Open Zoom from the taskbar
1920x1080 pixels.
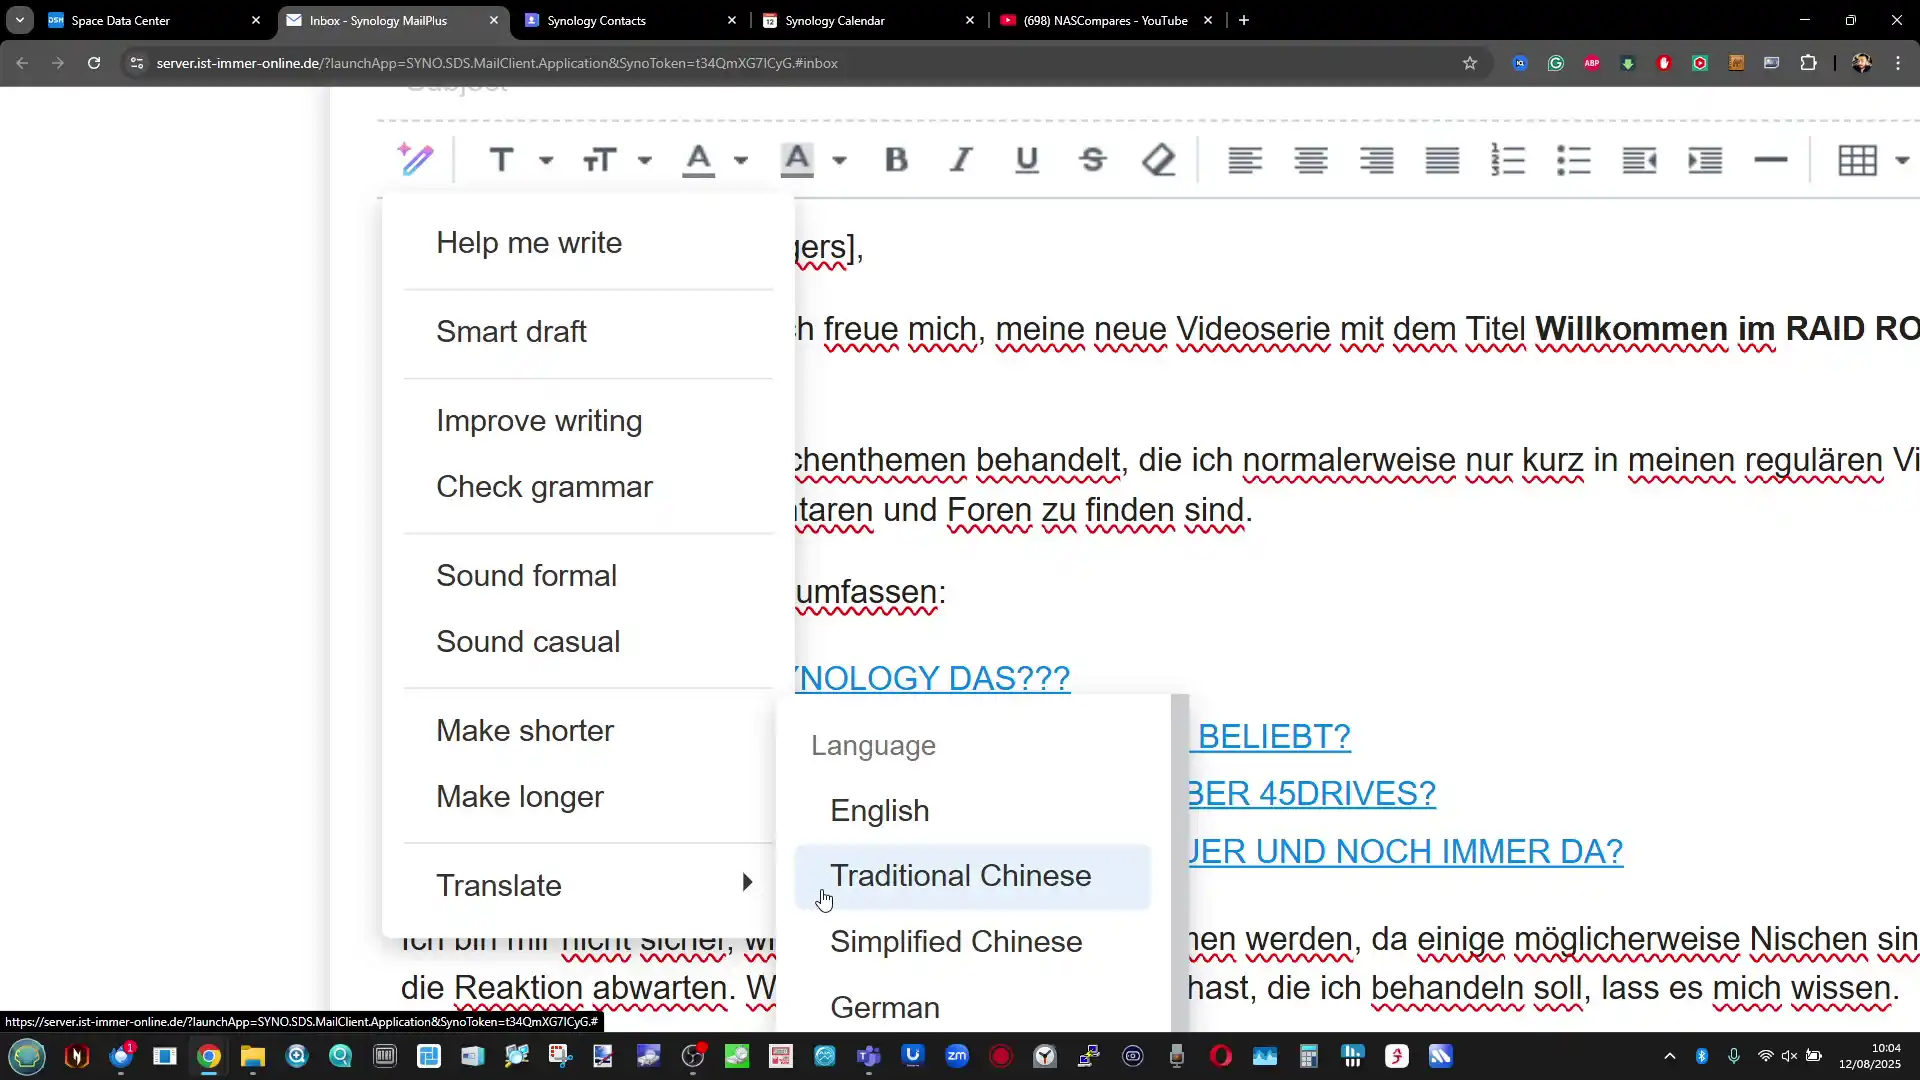pos(957,1056)
